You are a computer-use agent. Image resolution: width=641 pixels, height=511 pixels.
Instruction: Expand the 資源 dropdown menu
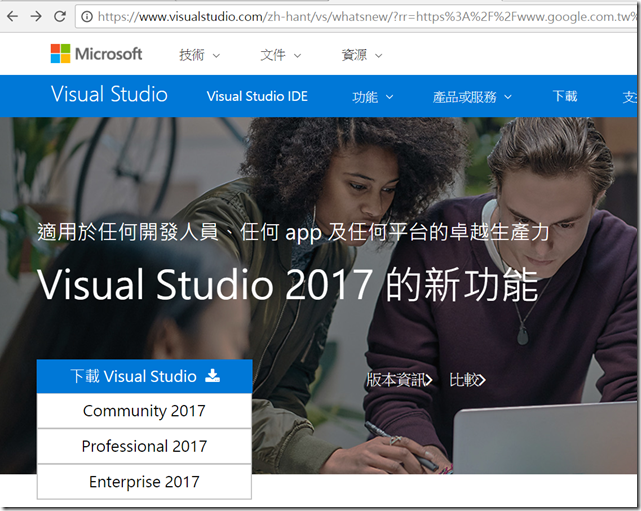pyautogui.click(x=362, y=55)
